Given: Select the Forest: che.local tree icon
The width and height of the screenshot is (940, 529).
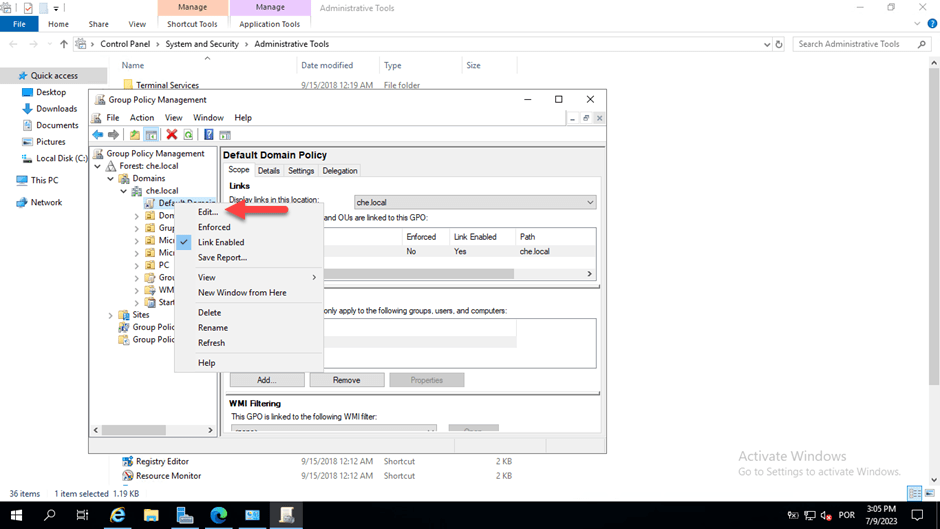Looking at the screenshot, I should pyautogui.click(x=111, y=166).
